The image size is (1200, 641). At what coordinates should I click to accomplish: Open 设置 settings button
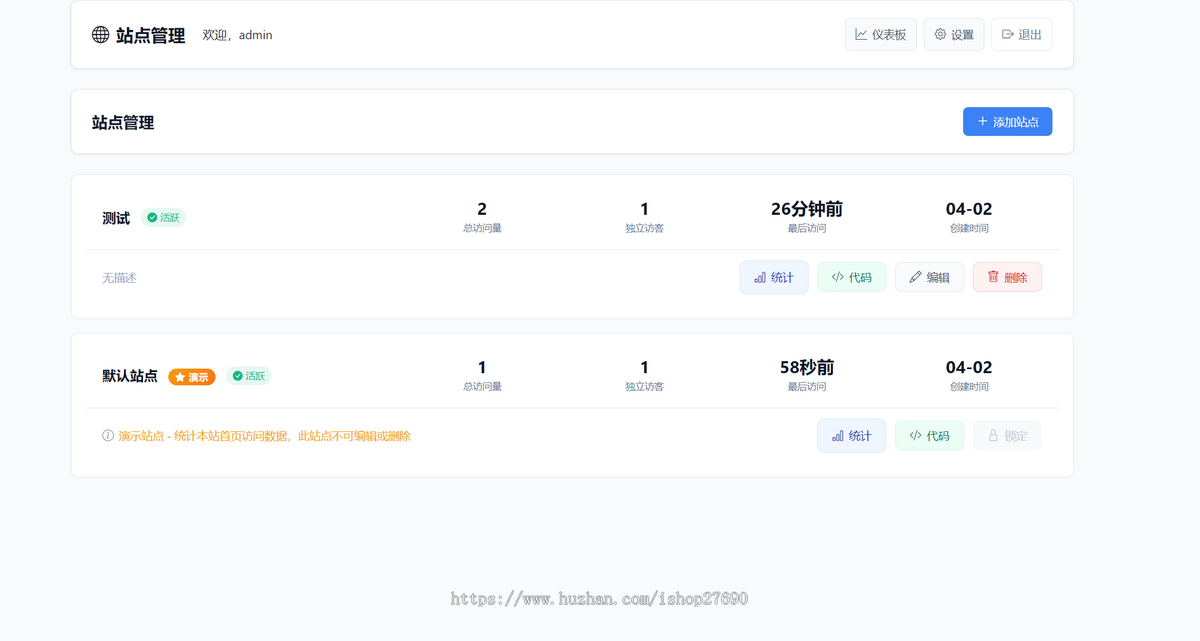tap(954, 34)
